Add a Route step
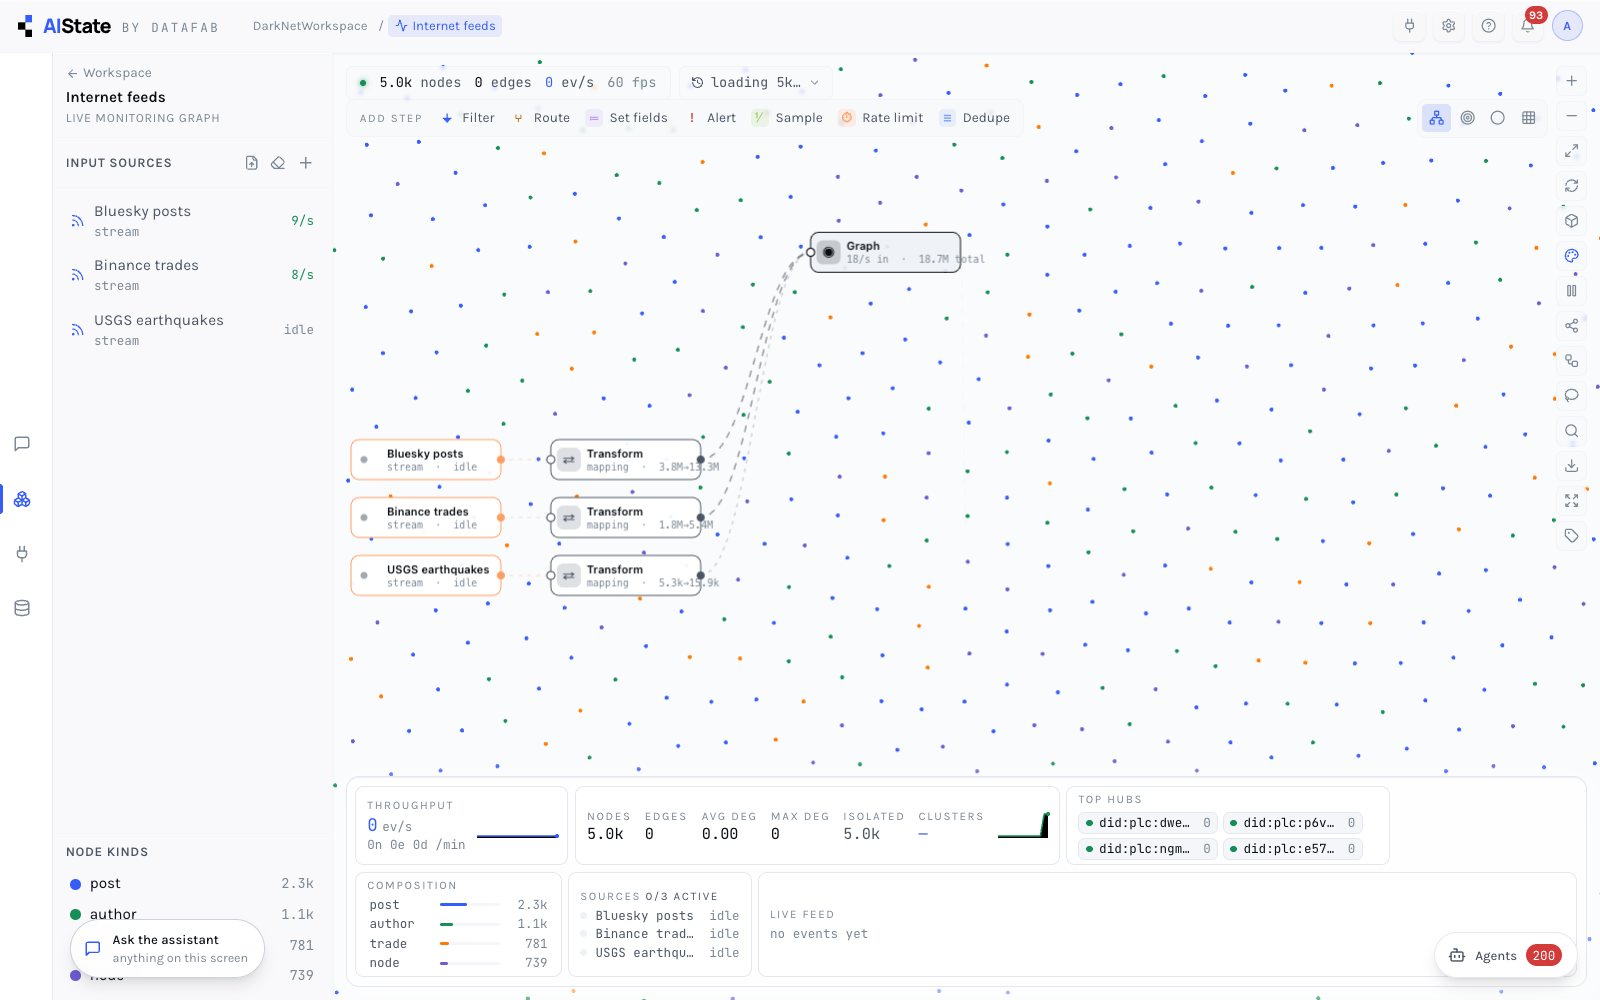Viewport: 1600px width, 1000px height. pyautogui.click(x=541, y=118)
